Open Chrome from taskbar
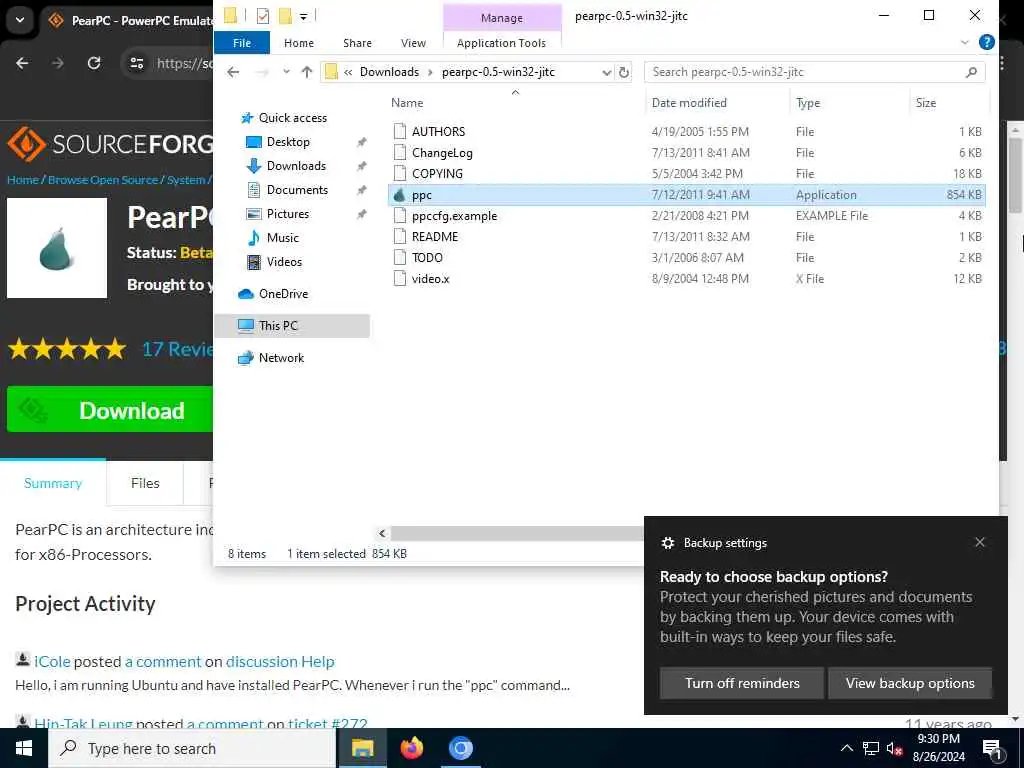The height and width of the screenshot is (768, 1024). (x=460, y=748)
